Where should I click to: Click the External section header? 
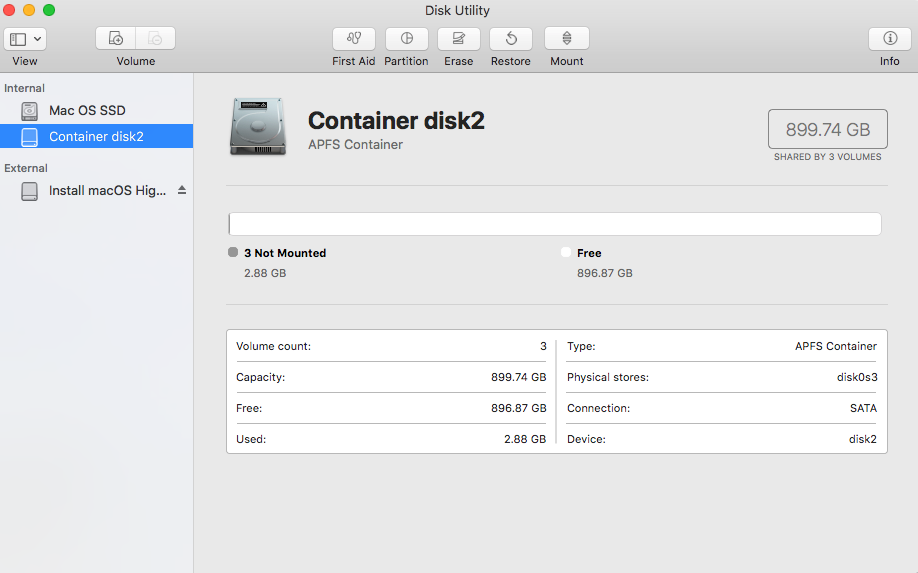click(x=26, y=169)
